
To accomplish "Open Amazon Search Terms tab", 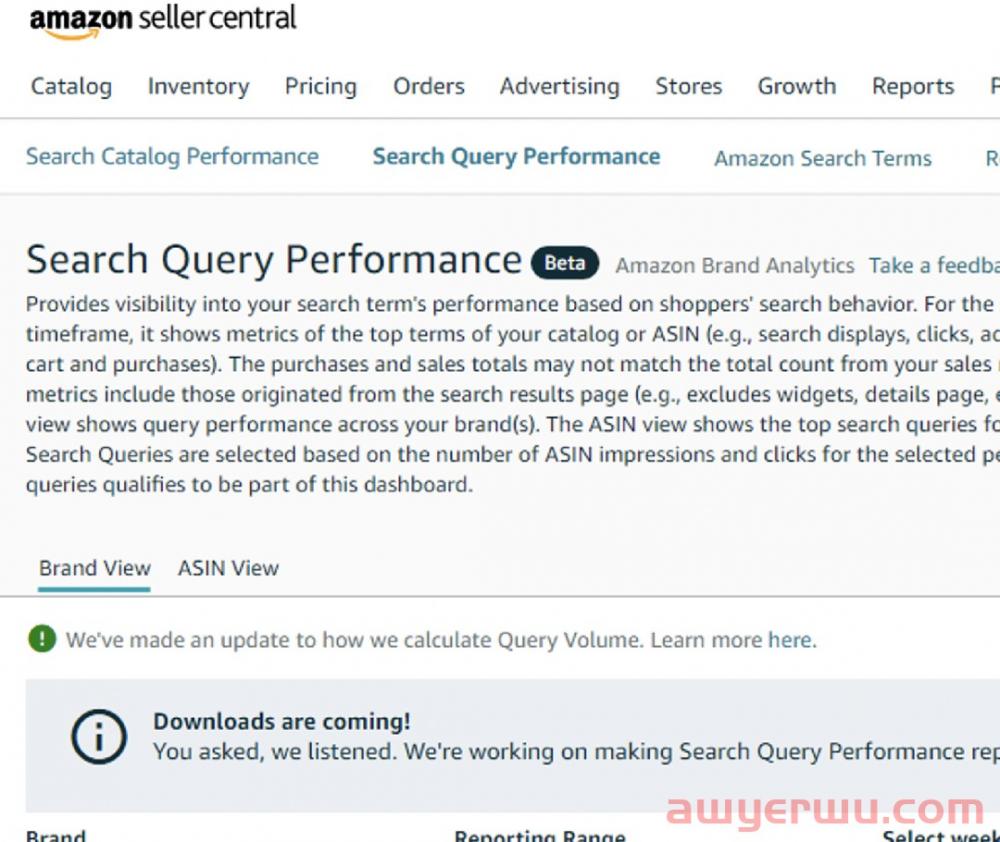I will 823,158.
